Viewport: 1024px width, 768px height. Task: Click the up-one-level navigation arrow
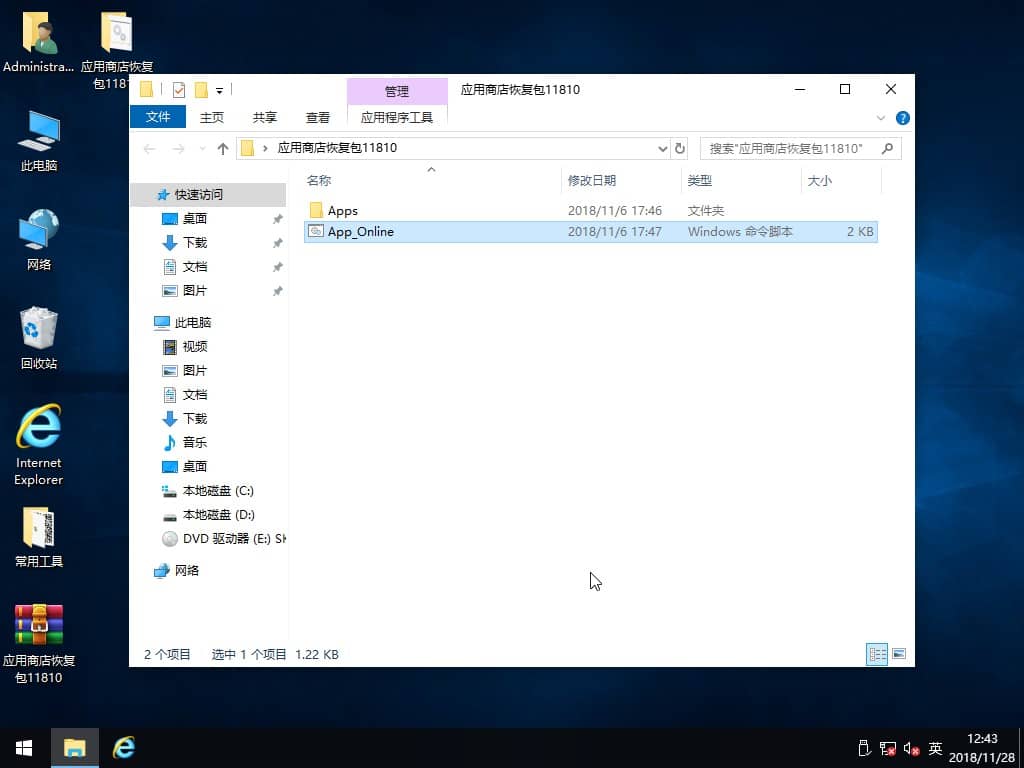[222, 147]
